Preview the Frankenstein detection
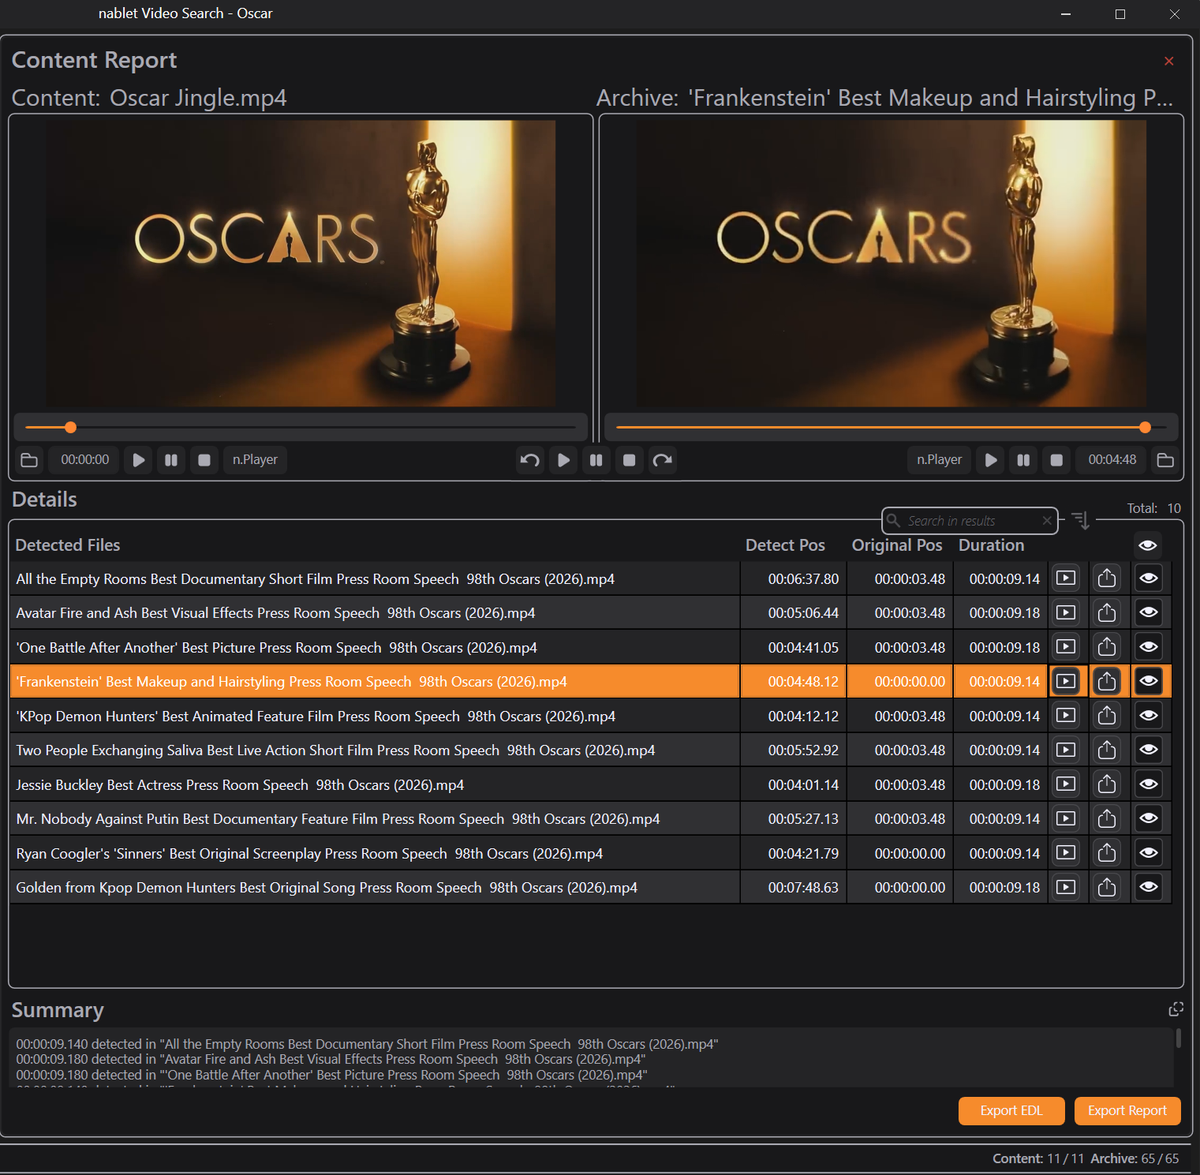This screenshot has height=1175, width=1200. (x=1067, y=681)
